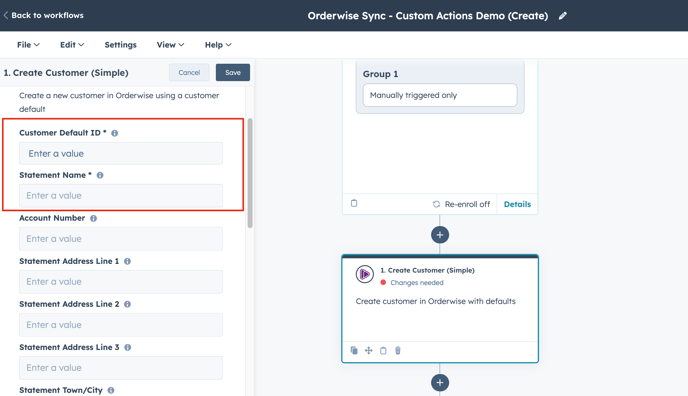688x396 pixels.
Task: Focus the Account Number input field
Action: [121, 239]
